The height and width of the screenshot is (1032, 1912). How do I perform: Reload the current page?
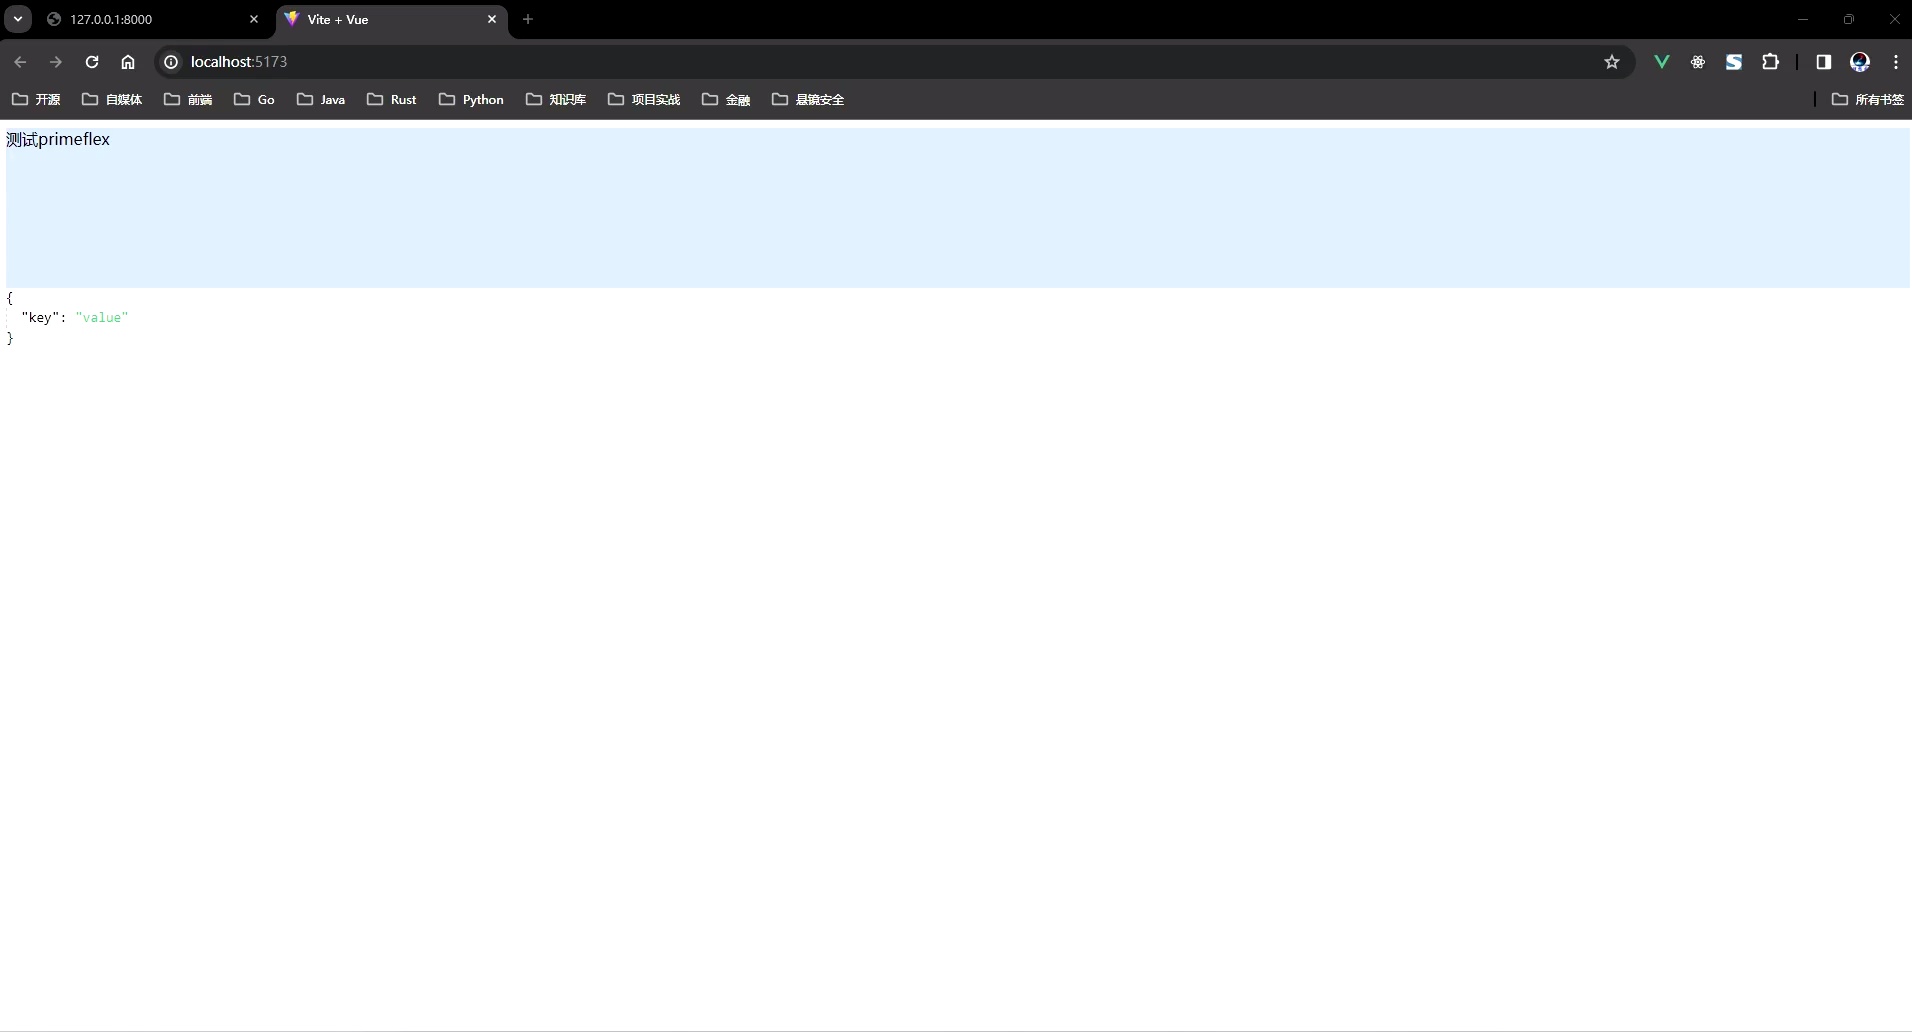point(92,62)
